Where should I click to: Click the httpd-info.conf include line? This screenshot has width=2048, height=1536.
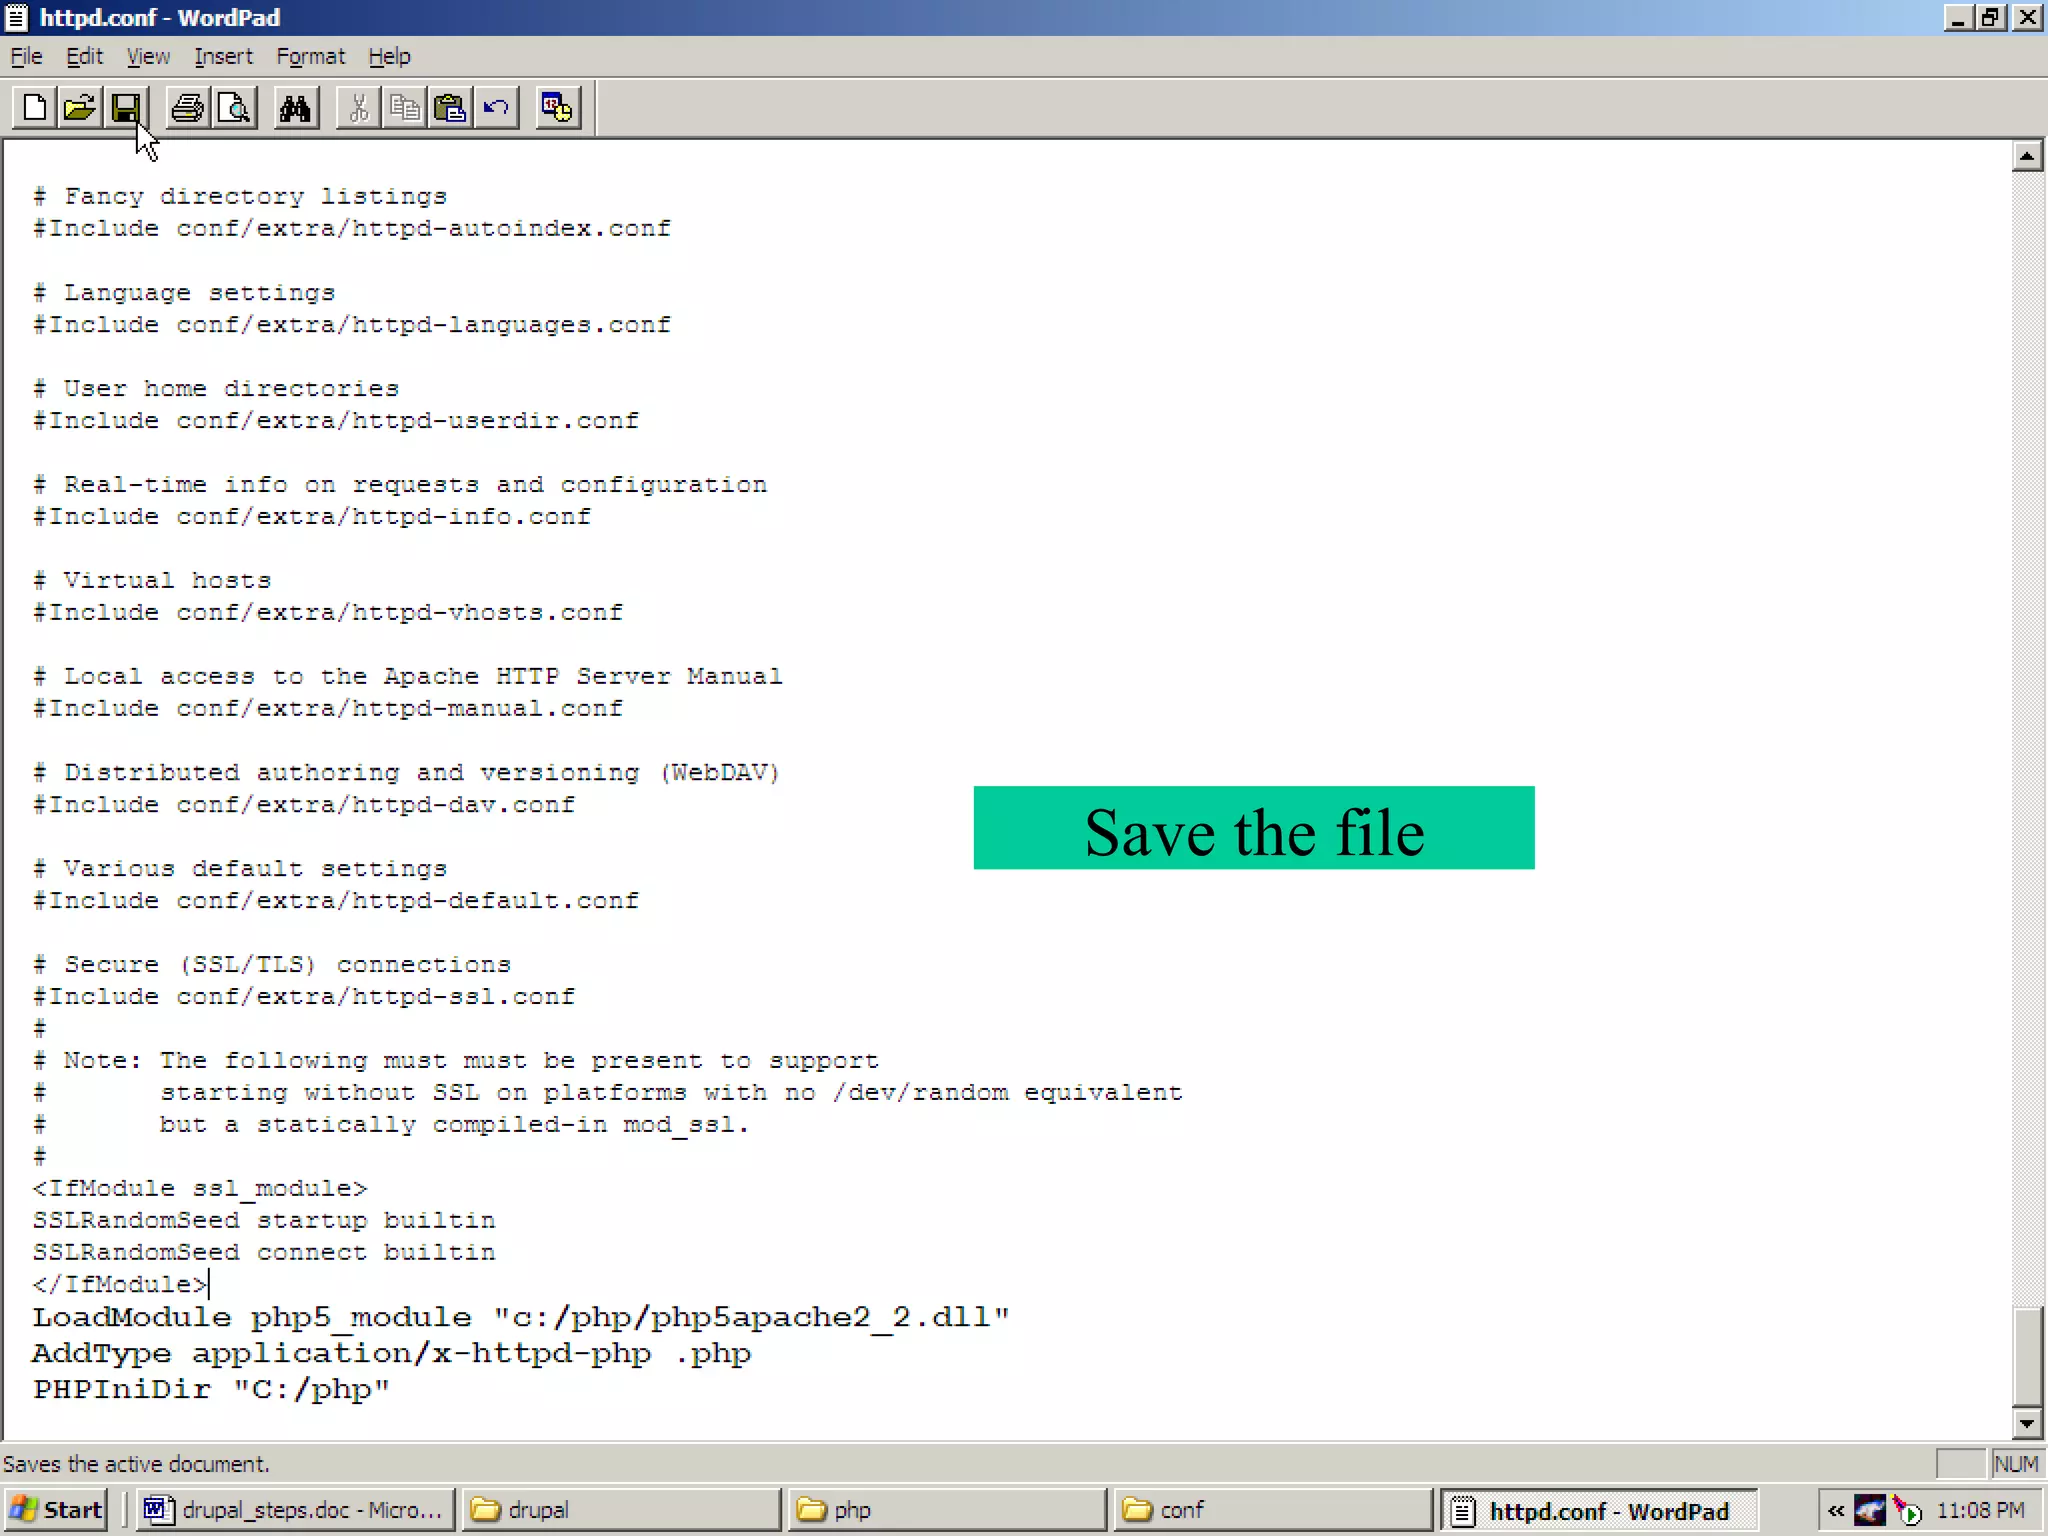[x=312, y=517]
